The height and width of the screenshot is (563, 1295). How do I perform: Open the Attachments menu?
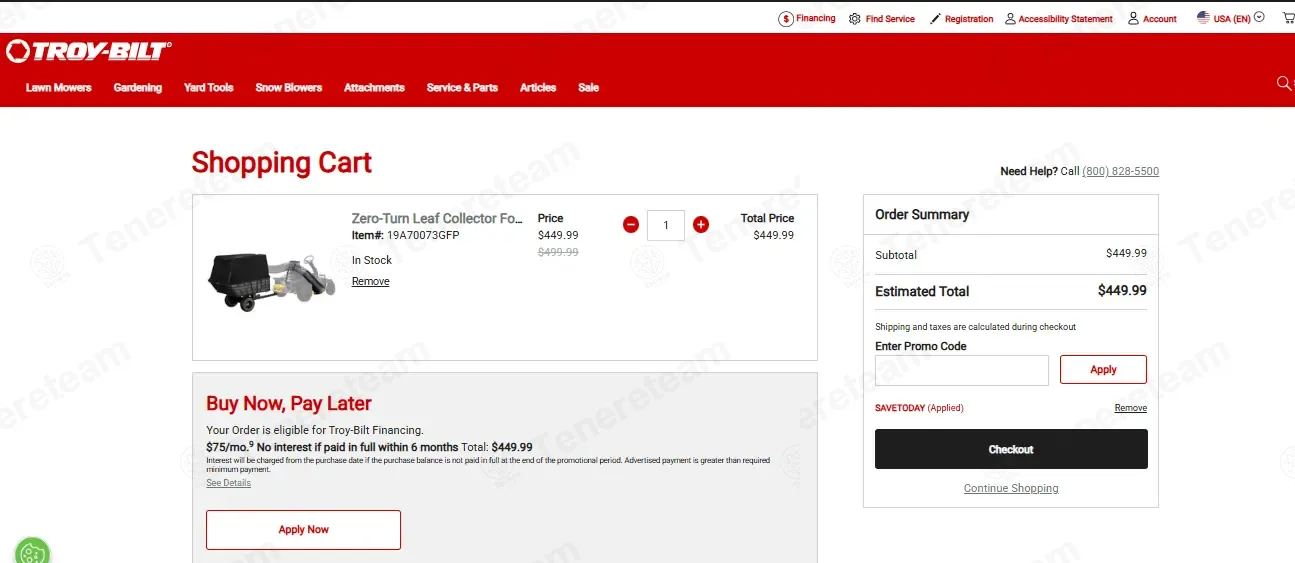374,88
